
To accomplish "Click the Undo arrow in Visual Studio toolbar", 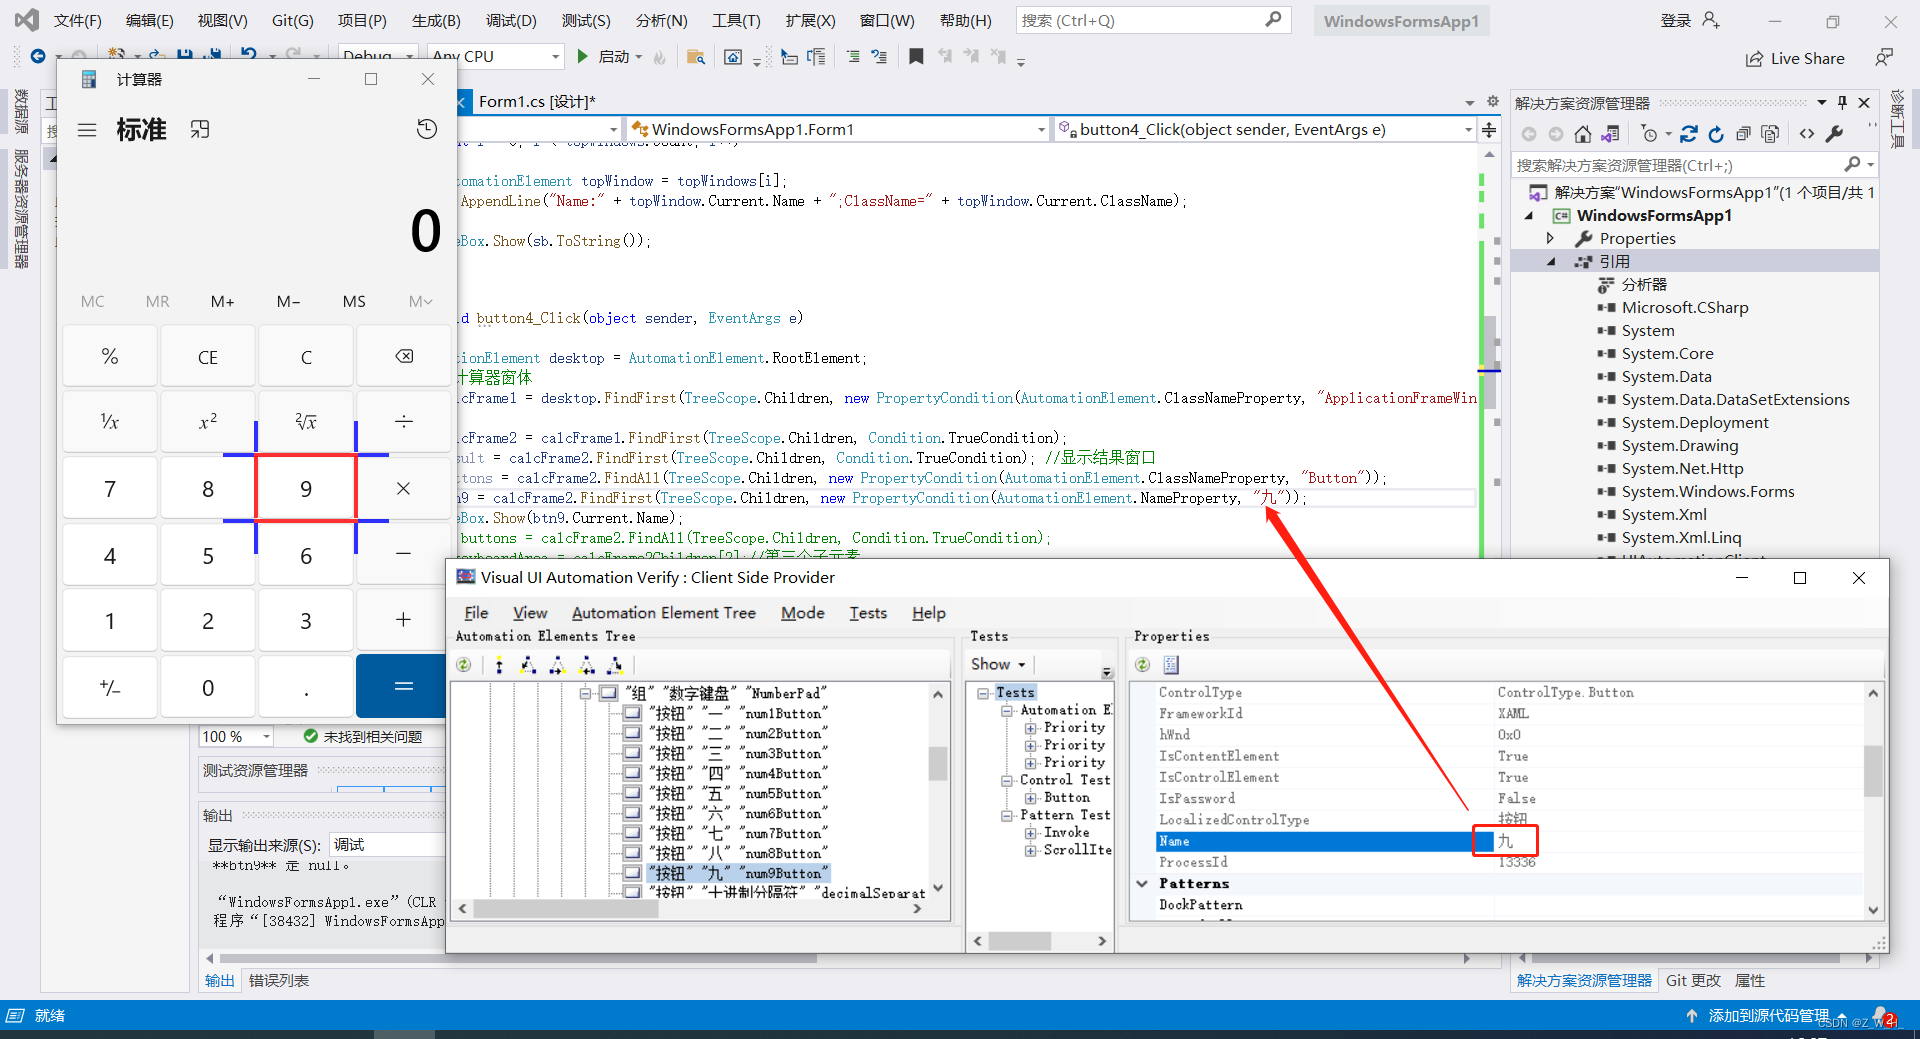I will 249,56.
